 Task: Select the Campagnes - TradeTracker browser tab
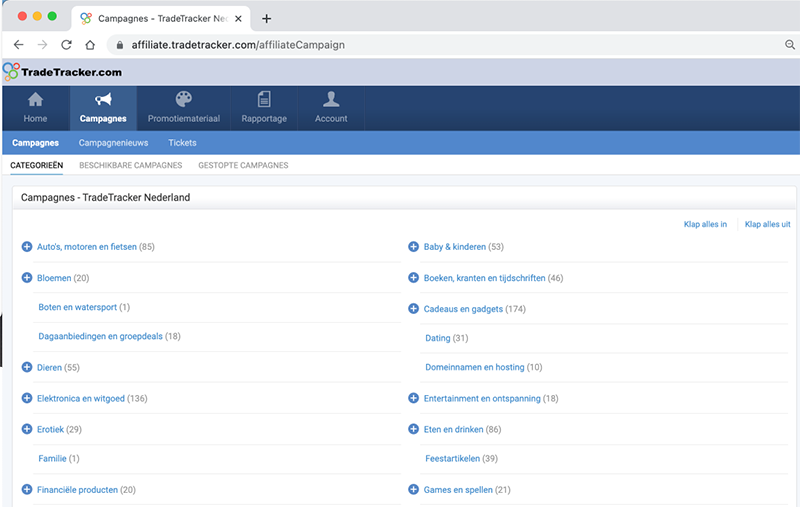coord(161,19)
